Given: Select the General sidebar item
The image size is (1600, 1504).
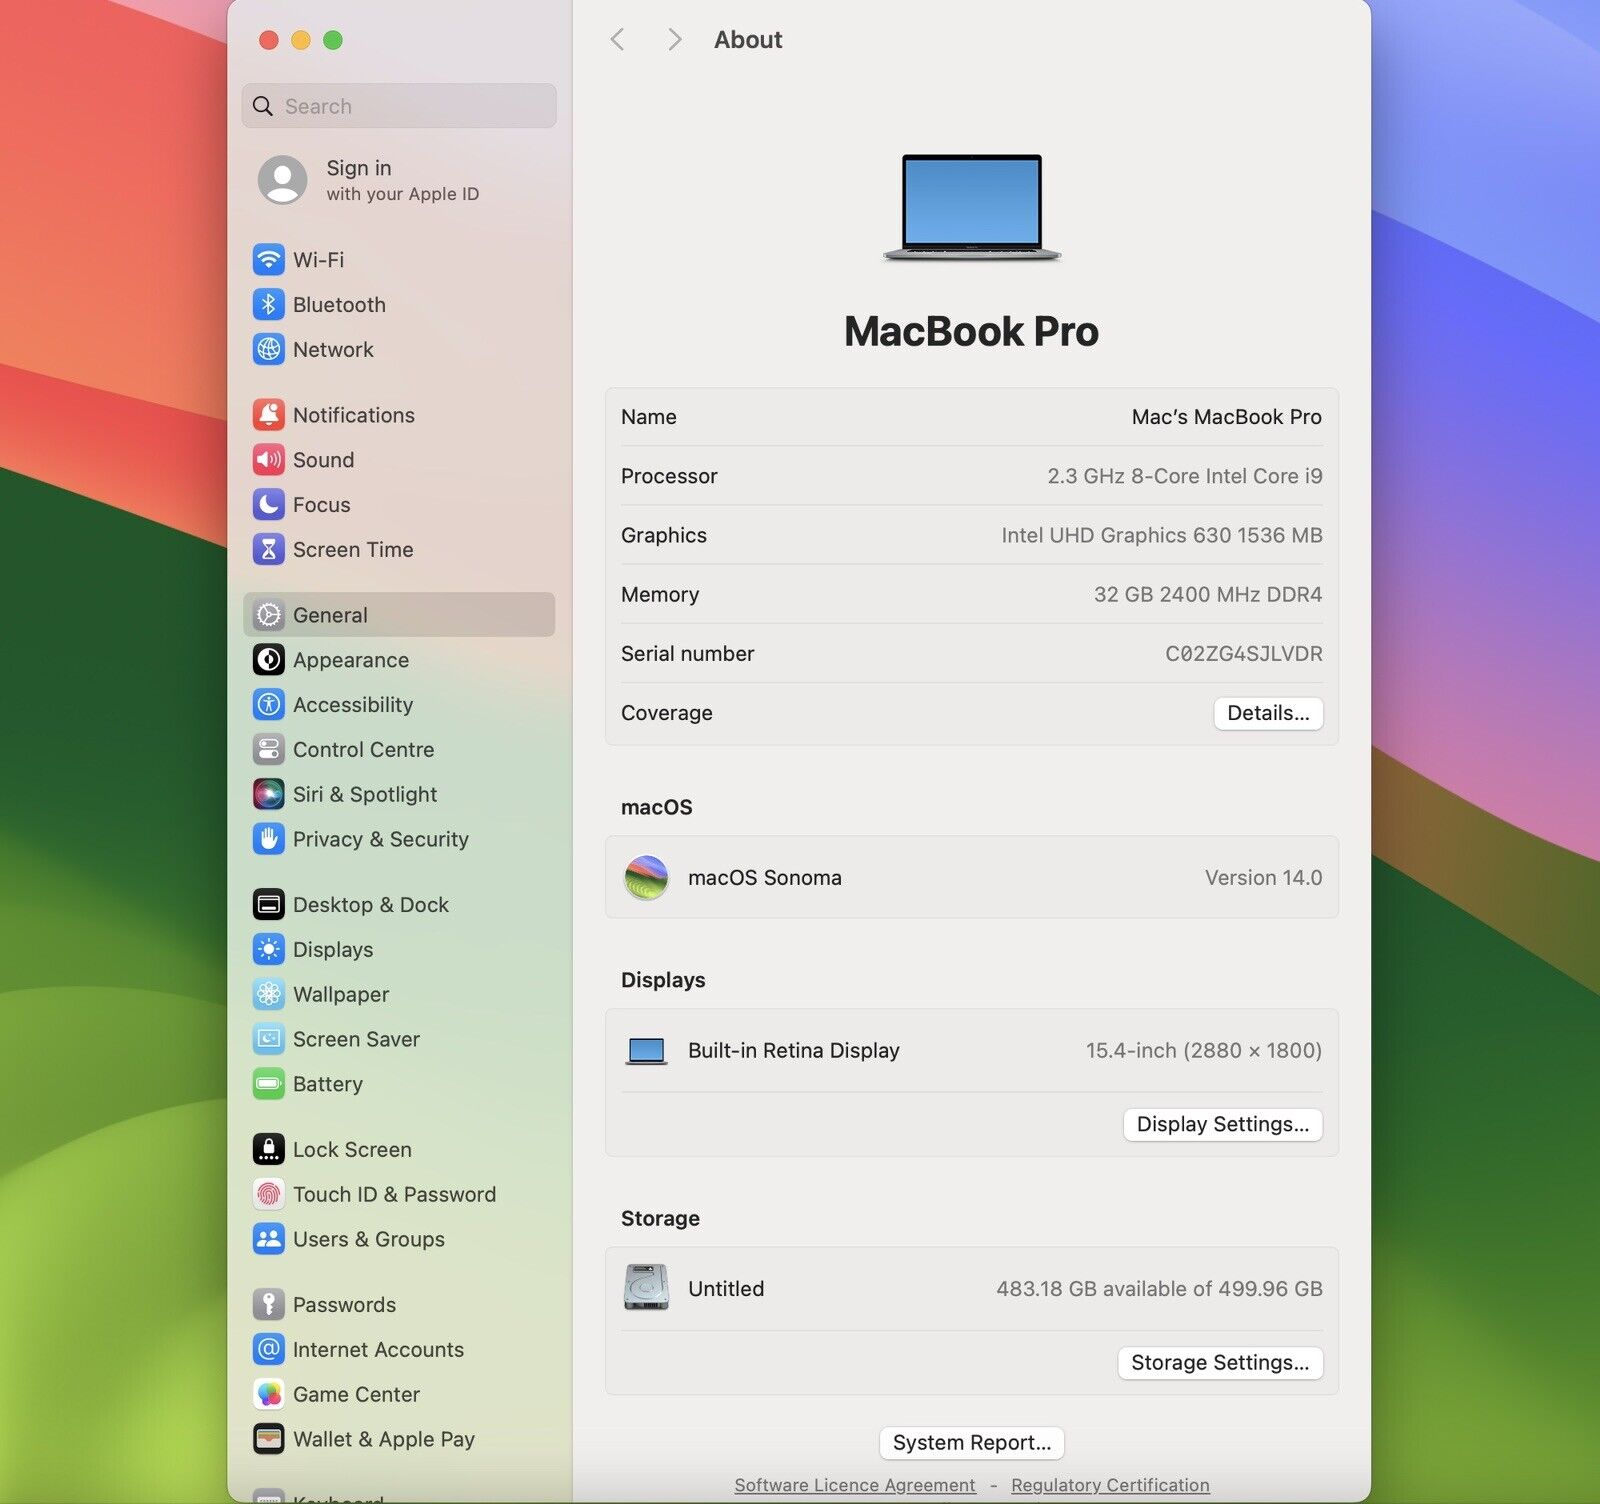Looking at the screenshot, I should [399, 615].
